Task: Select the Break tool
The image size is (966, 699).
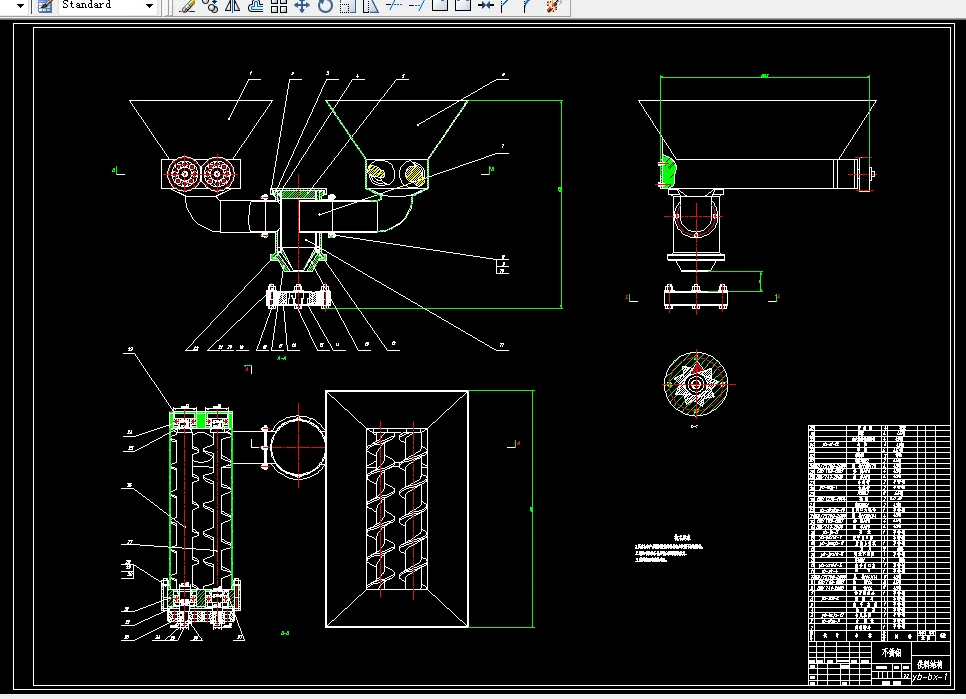Action: [x=463, y=6]
